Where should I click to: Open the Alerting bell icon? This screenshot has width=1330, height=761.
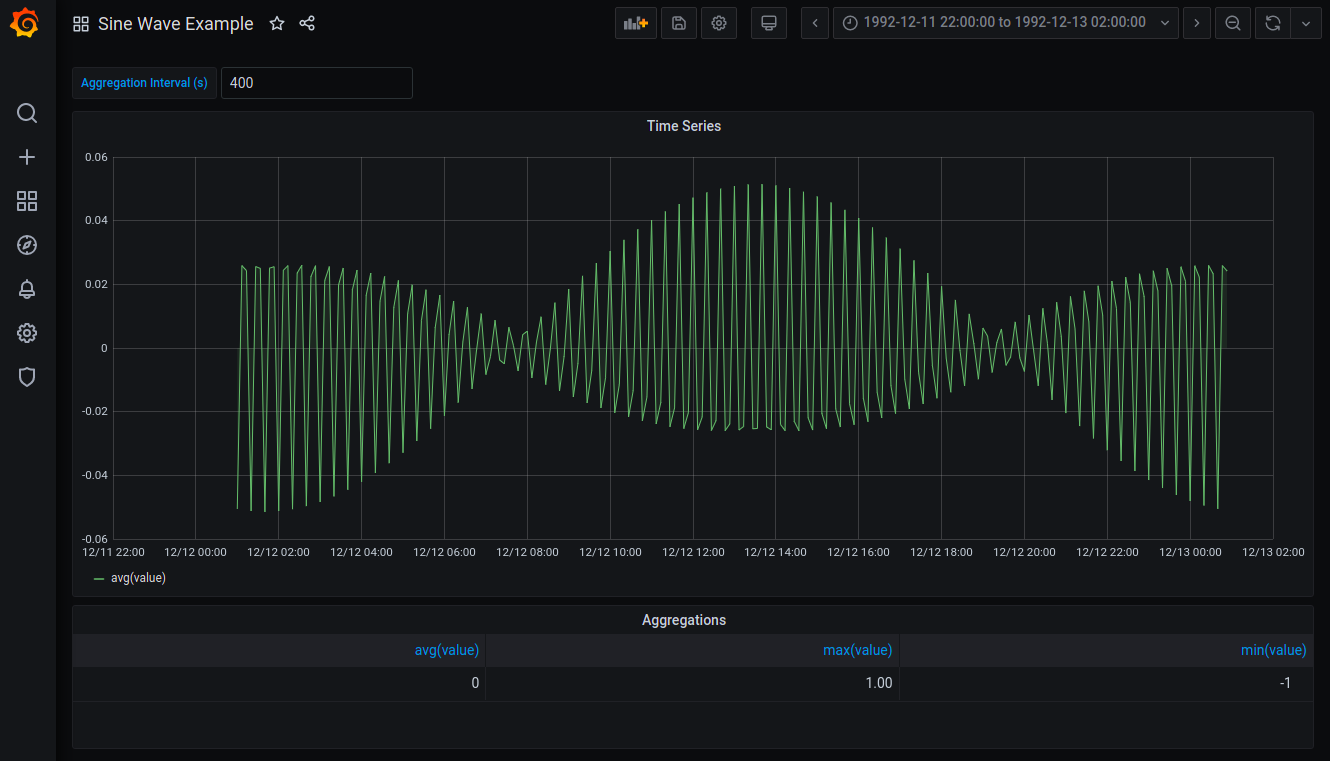[27, 289]
